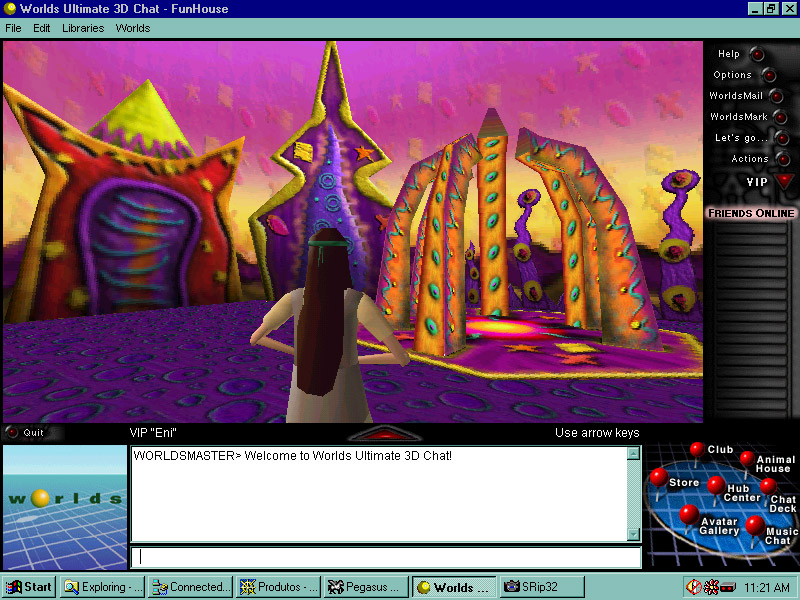800x600 pixels.
Task: Open the Worlds menu
Action: 133,28
